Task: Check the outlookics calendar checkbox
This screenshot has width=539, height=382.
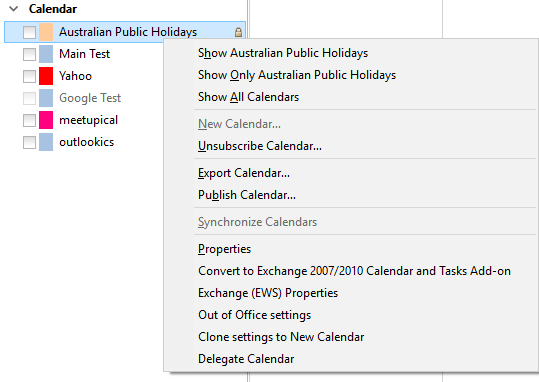Action: [x=29, y=142]
